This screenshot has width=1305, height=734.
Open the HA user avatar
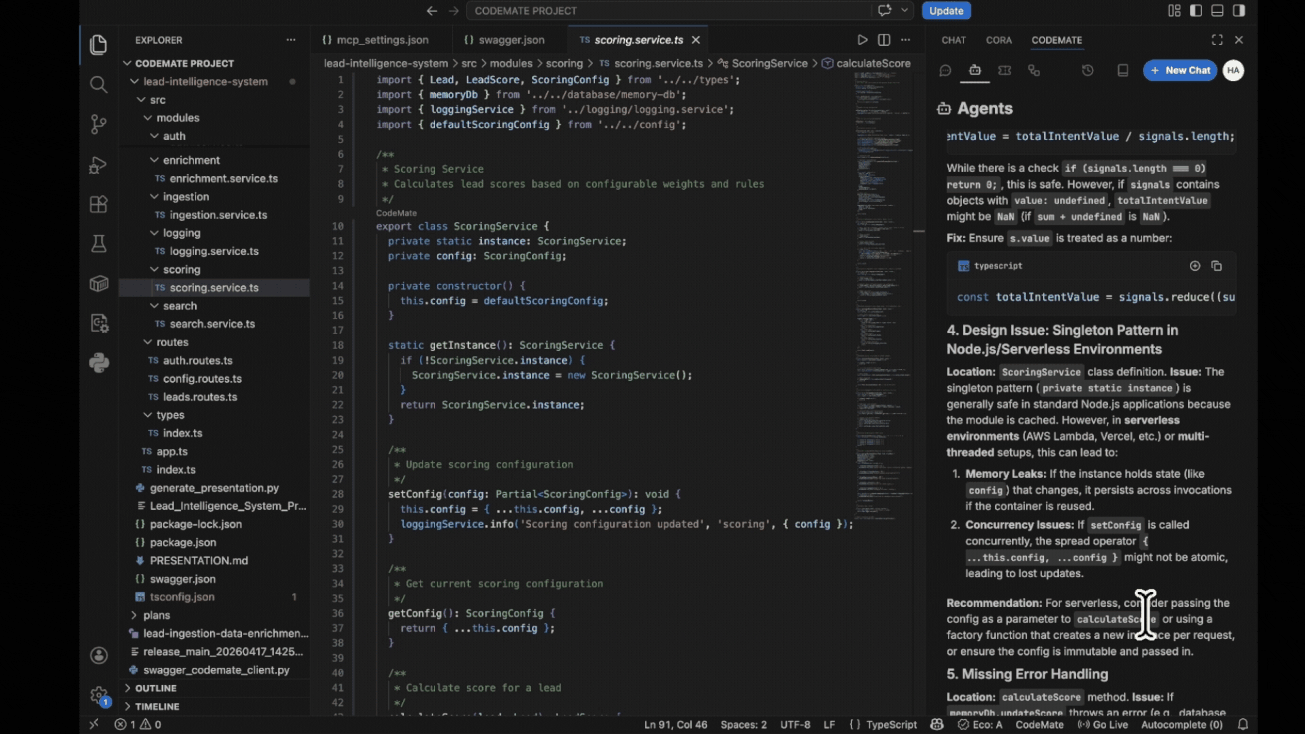click(1233, 70)
